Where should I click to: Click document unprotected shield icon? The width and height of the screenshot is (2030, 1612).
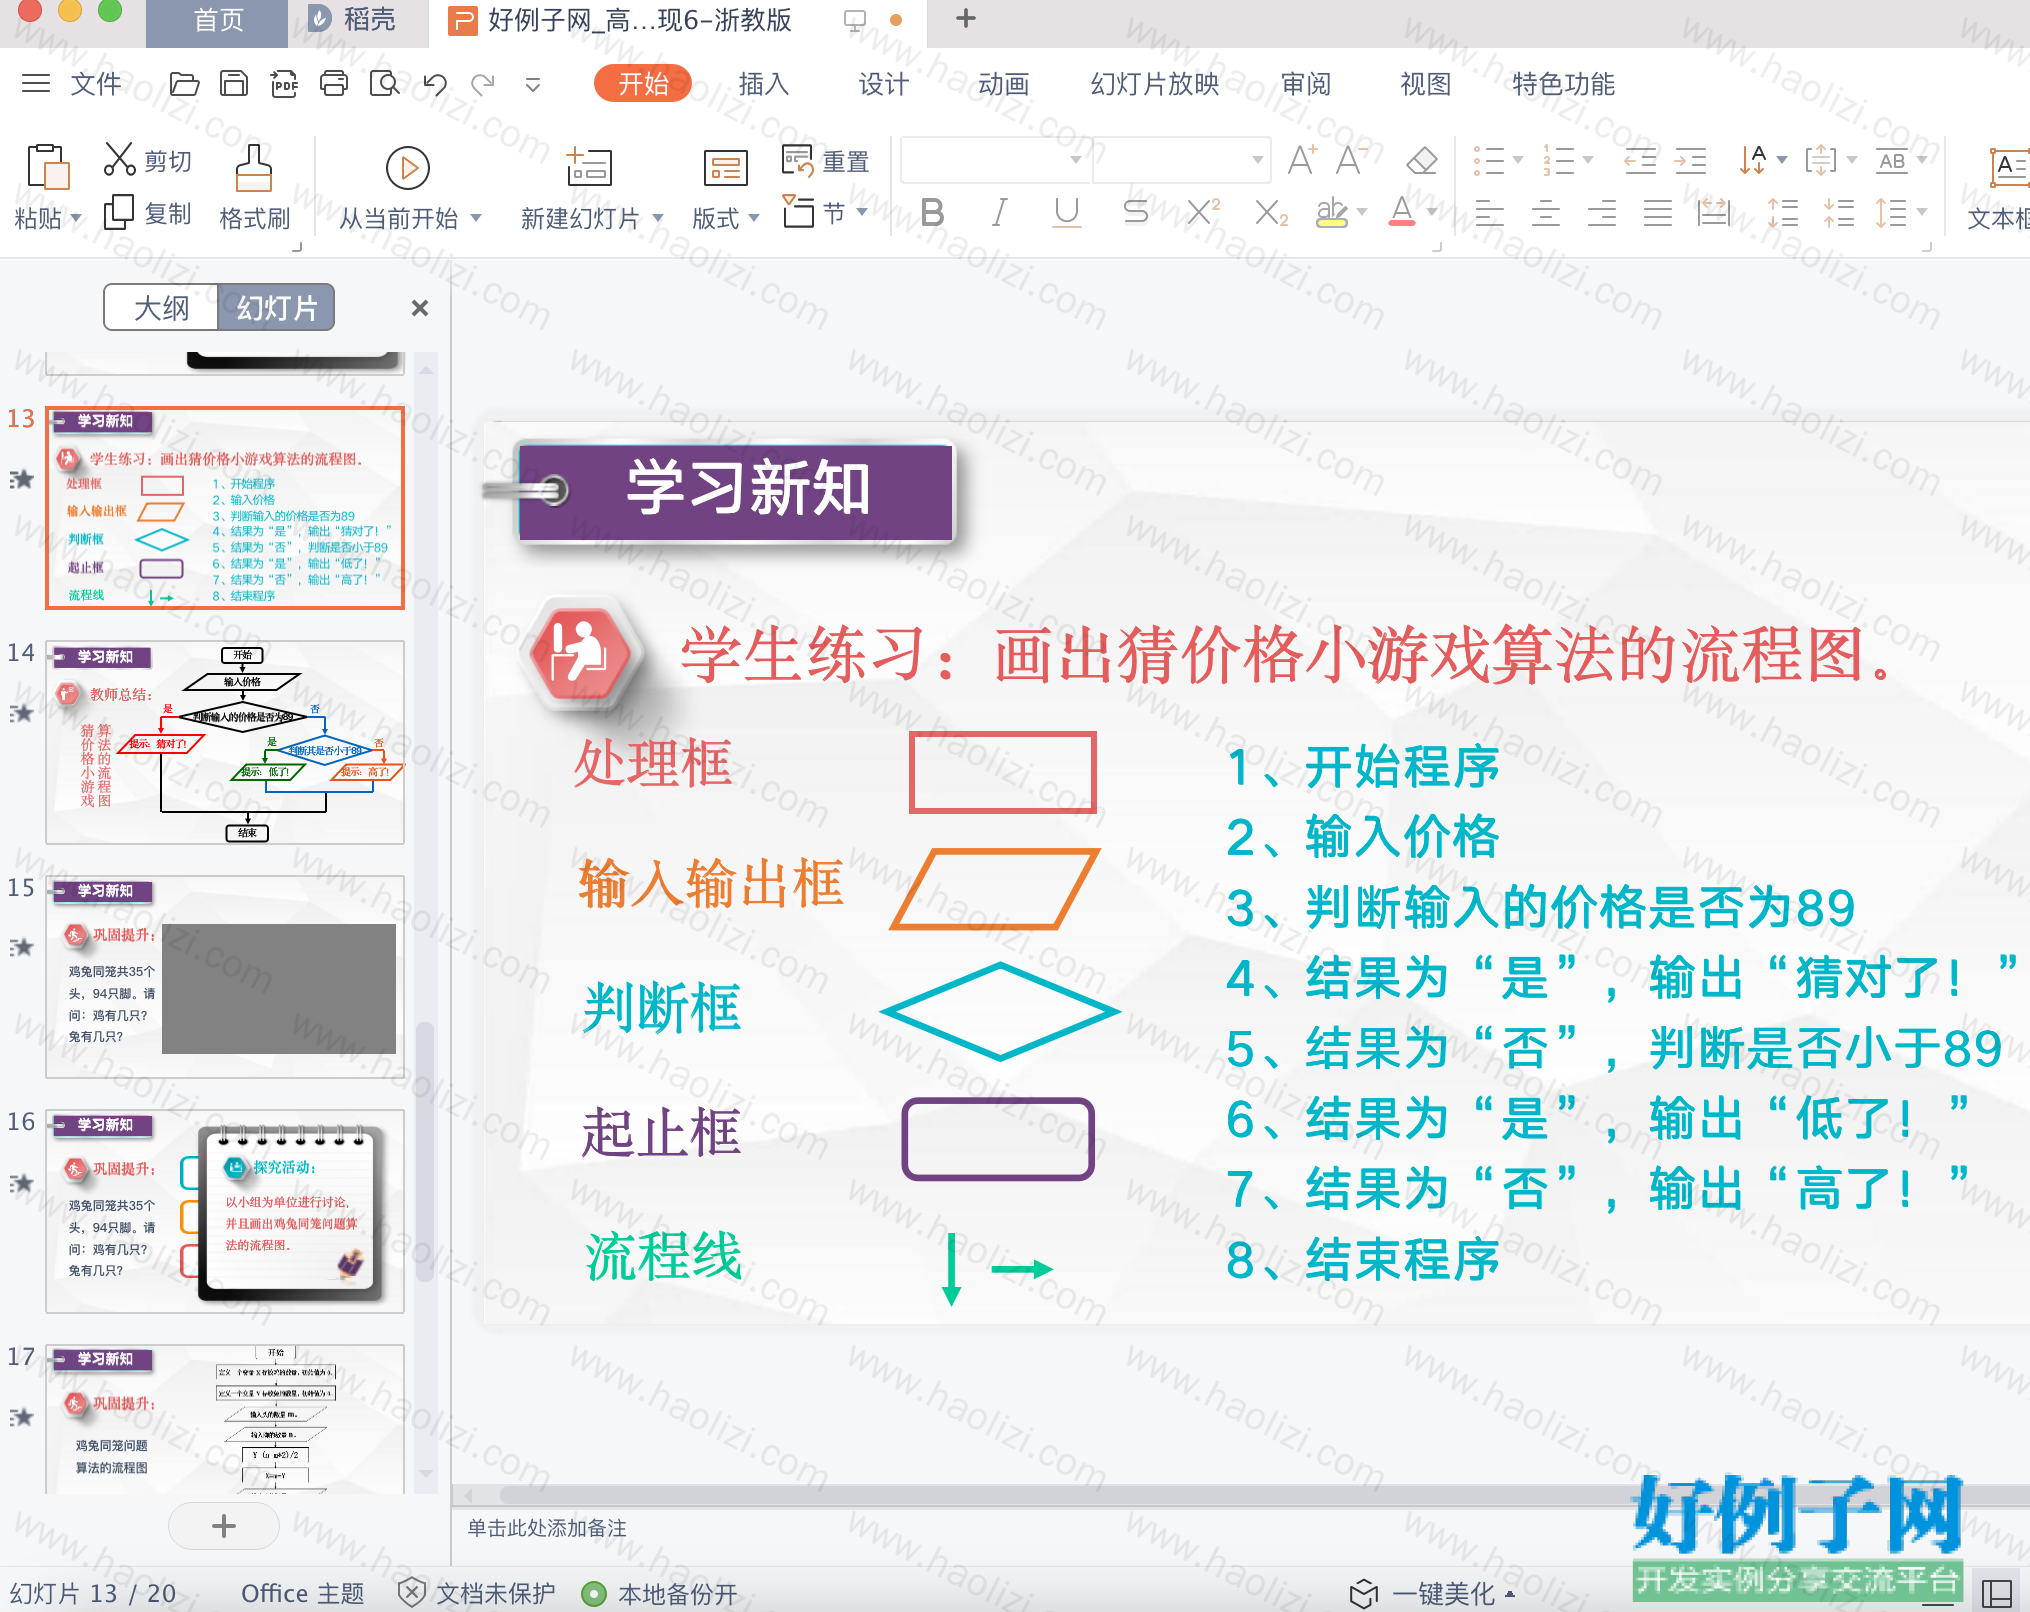pos(411,1592)
